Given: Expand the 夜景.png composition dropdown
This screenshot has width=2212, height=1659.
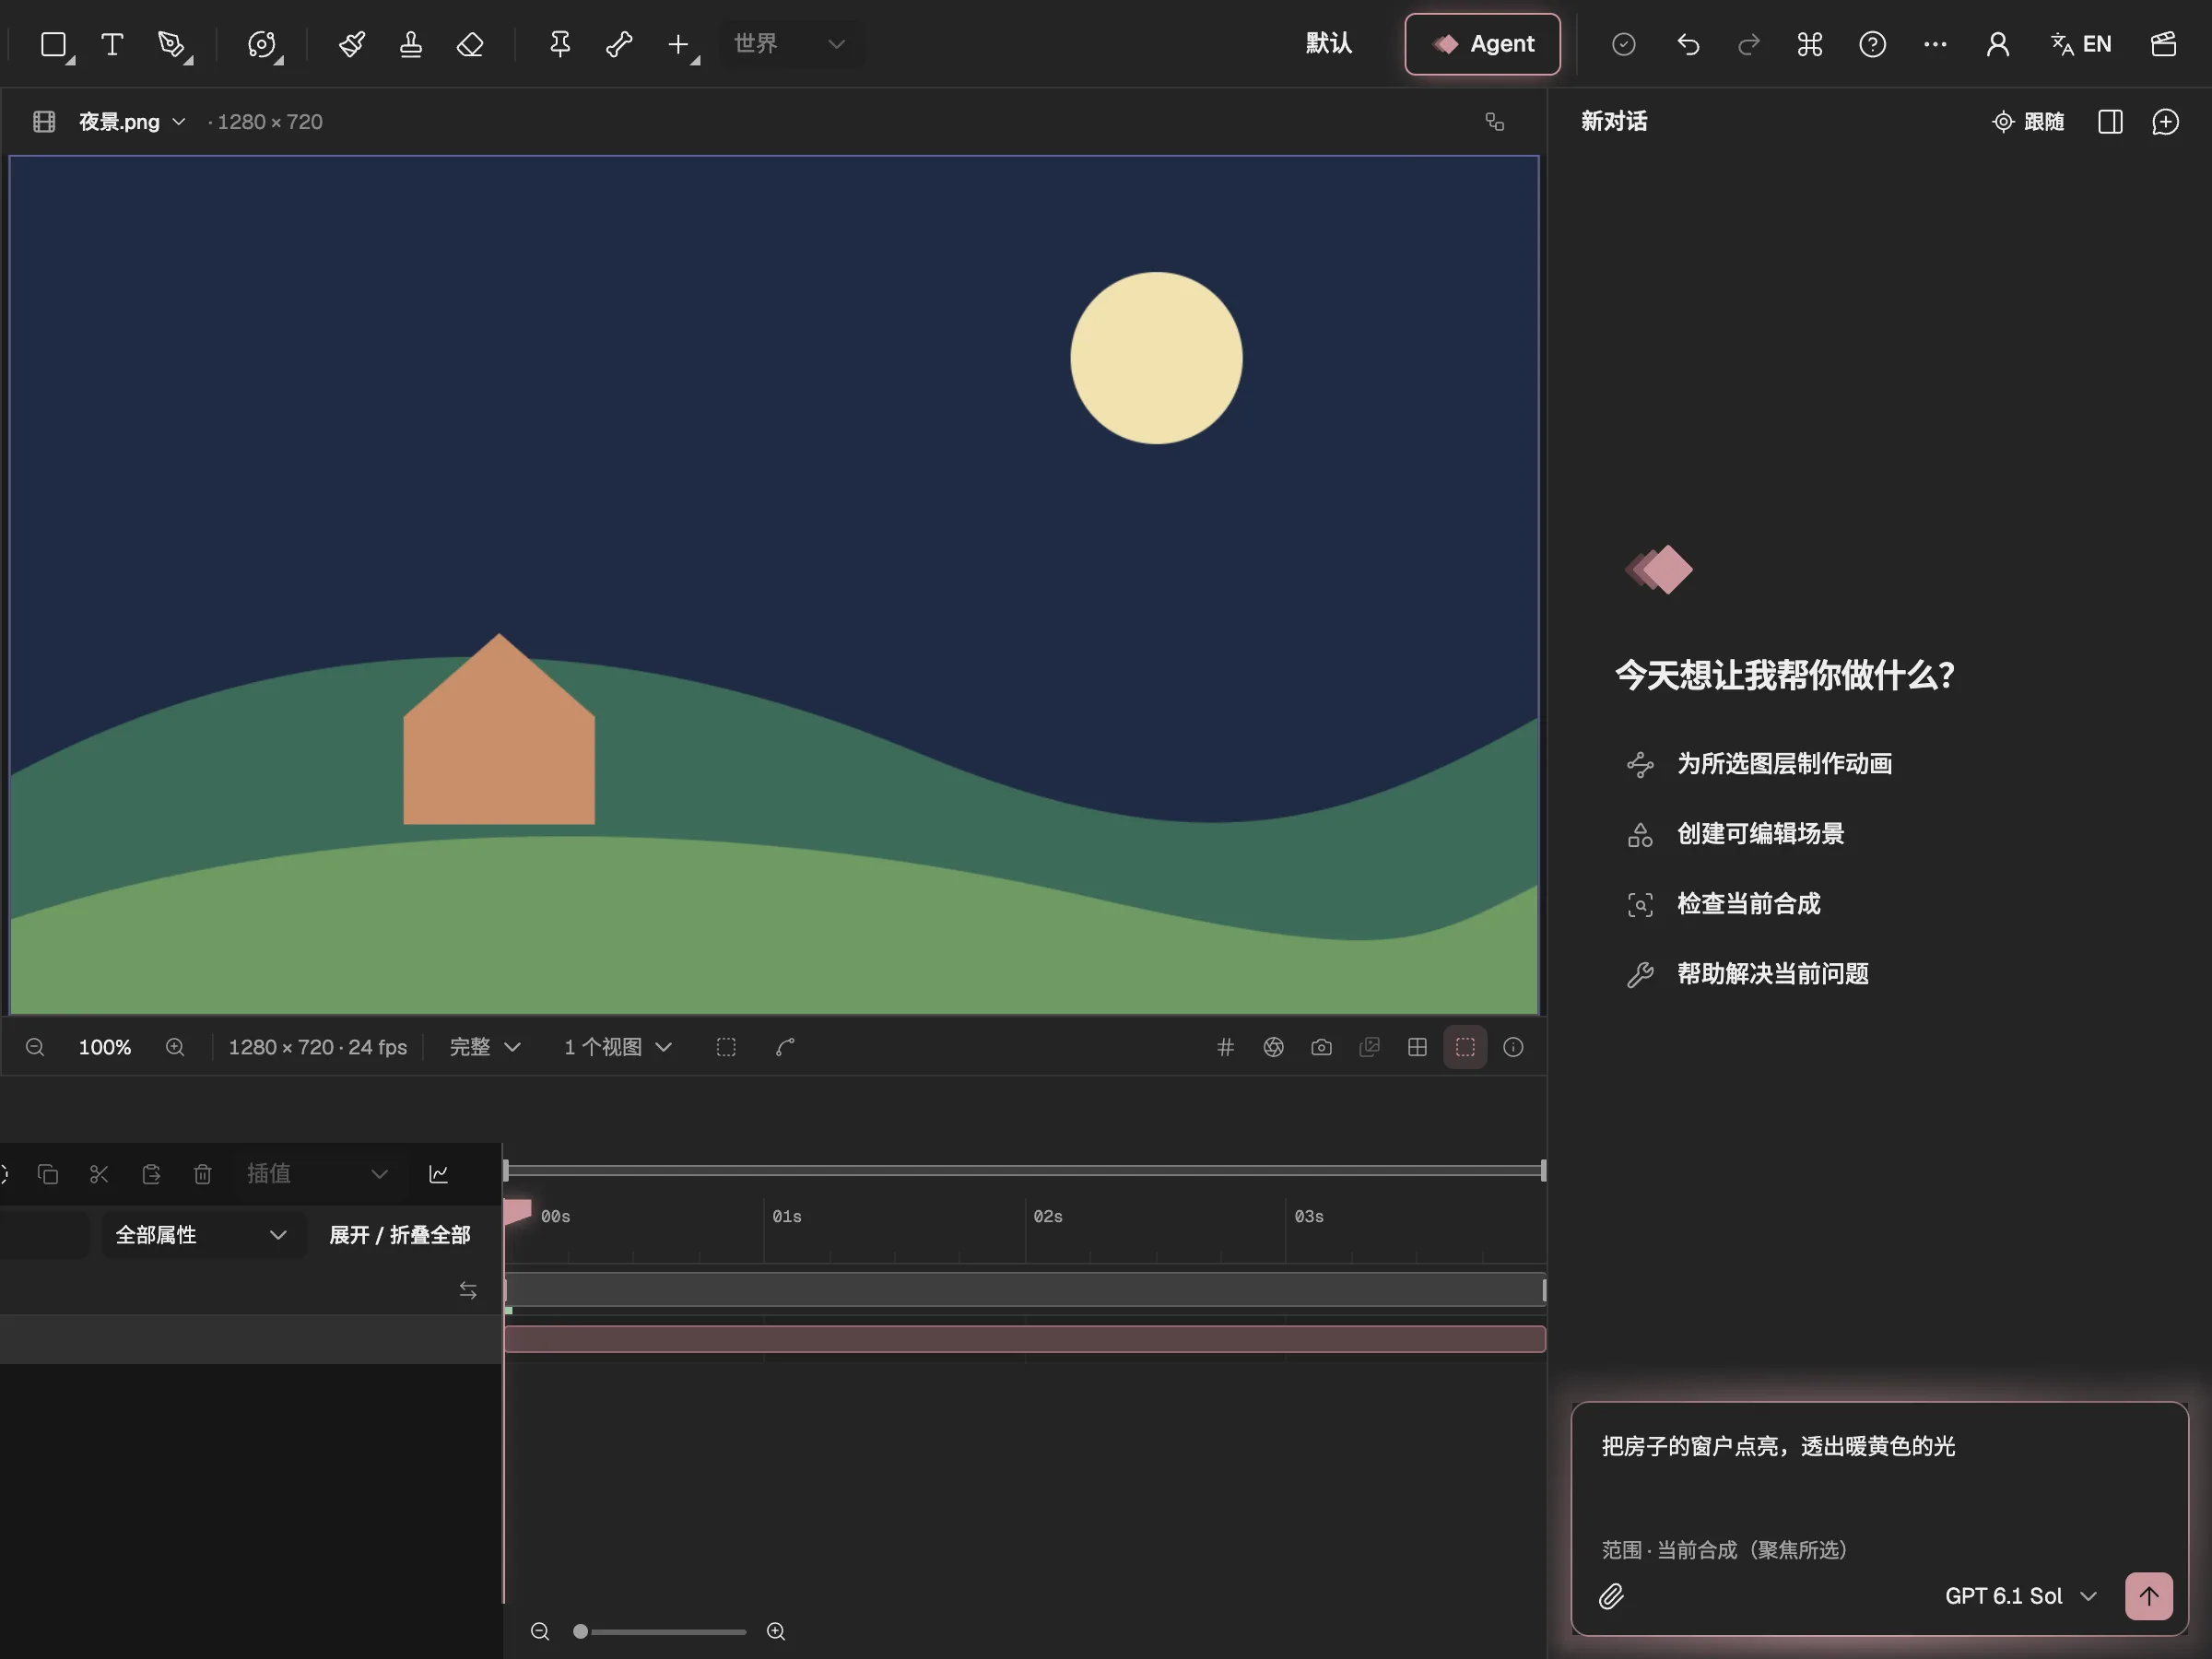Looking at the screenshot, I should click(x=132, y=122).
